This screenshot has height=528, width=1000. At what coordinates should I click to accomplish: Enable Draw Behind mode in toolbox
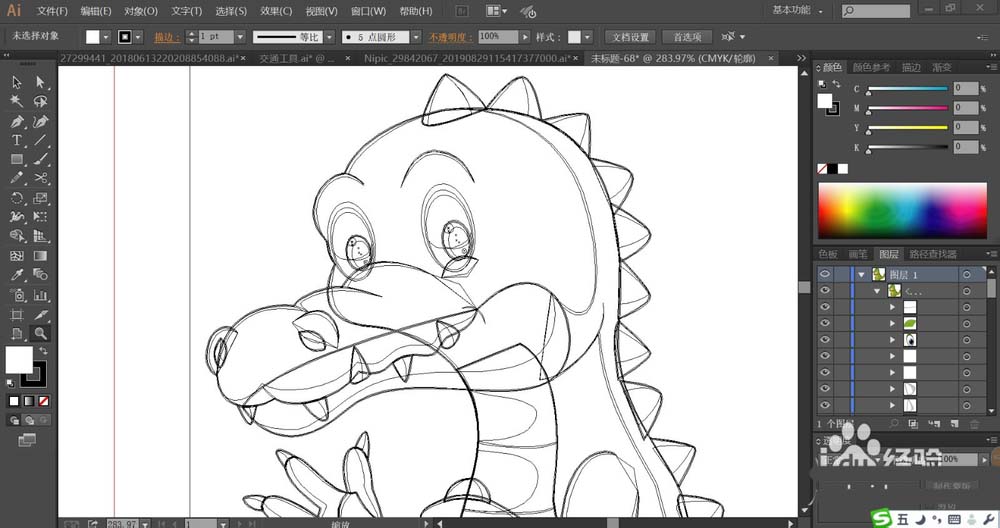[x=29, y=420]
